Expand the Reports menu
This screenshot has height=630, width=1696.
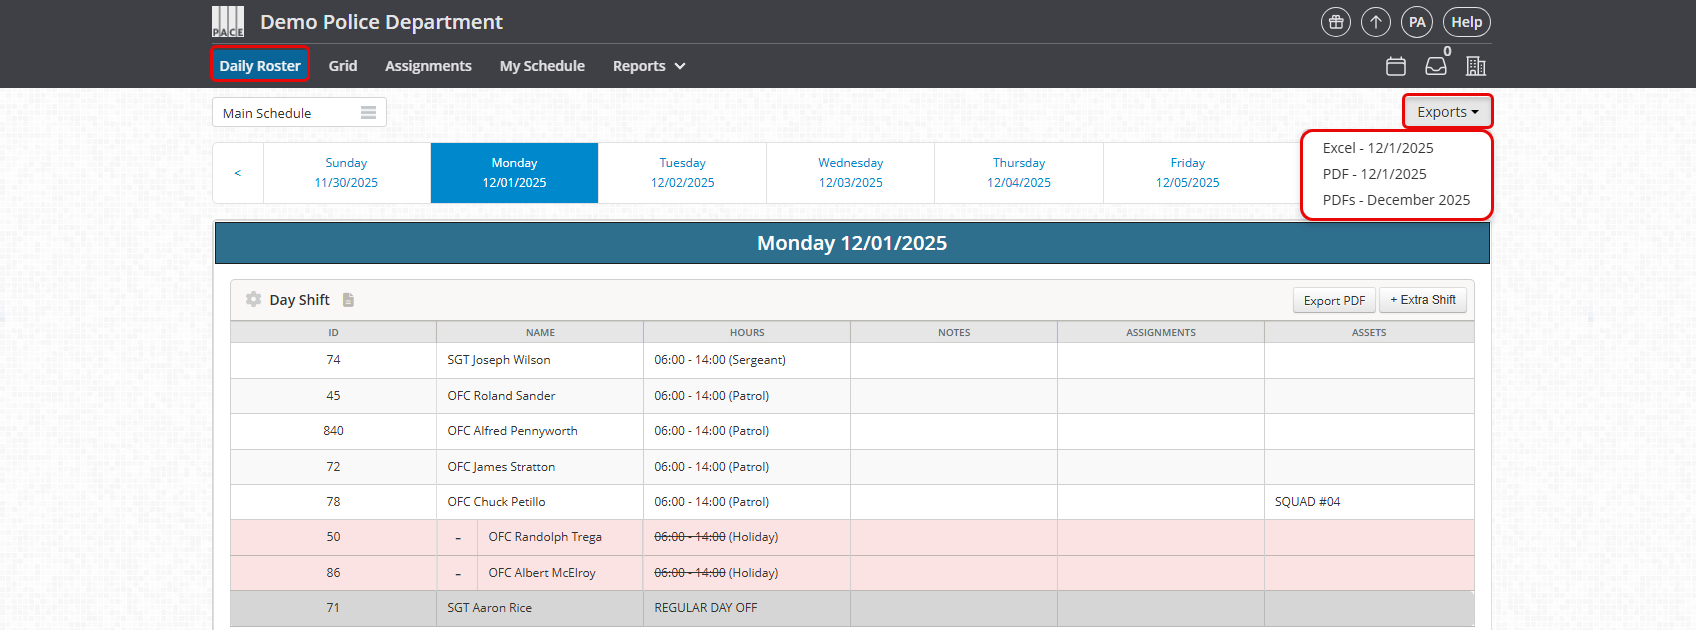point(649,66)
